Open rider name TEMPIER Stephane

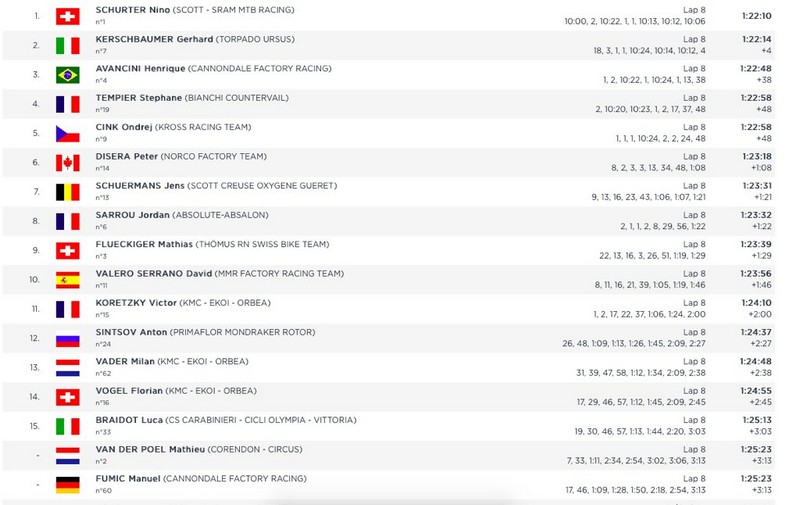pyautogui.click(x=138, y=98)
